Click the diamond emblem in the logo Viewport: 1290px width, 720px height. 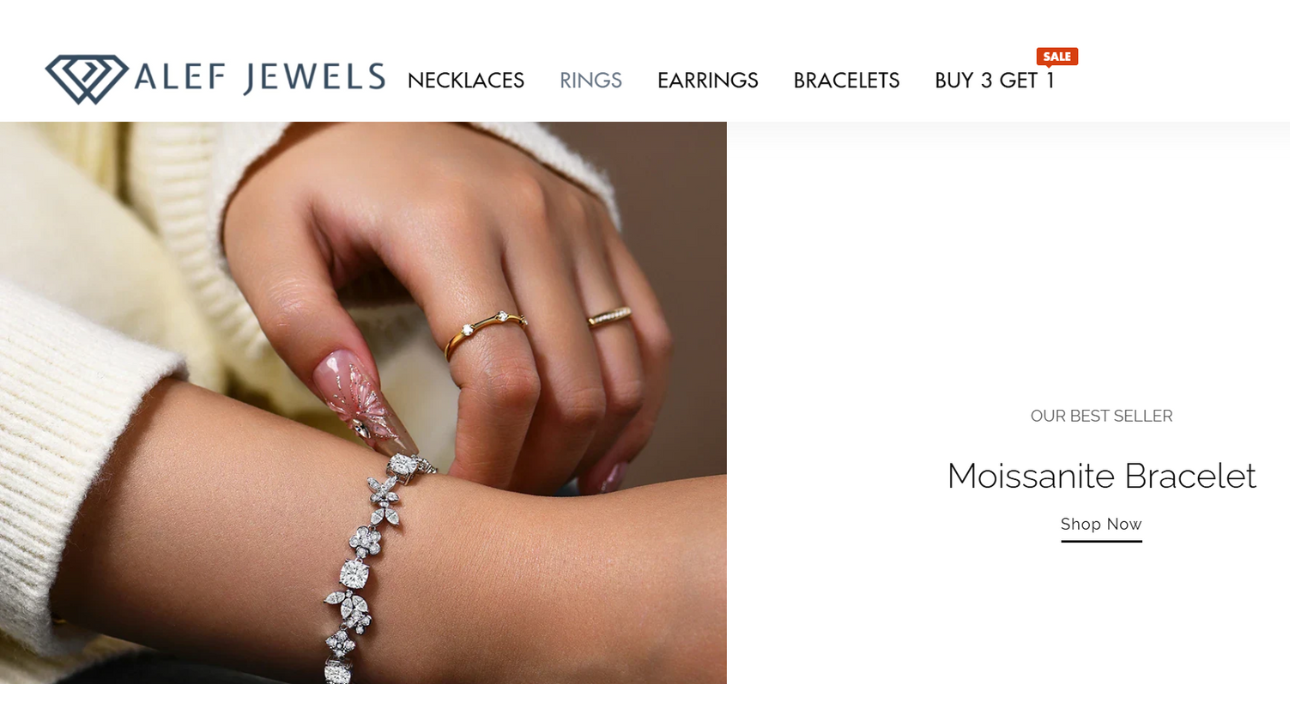86,79
